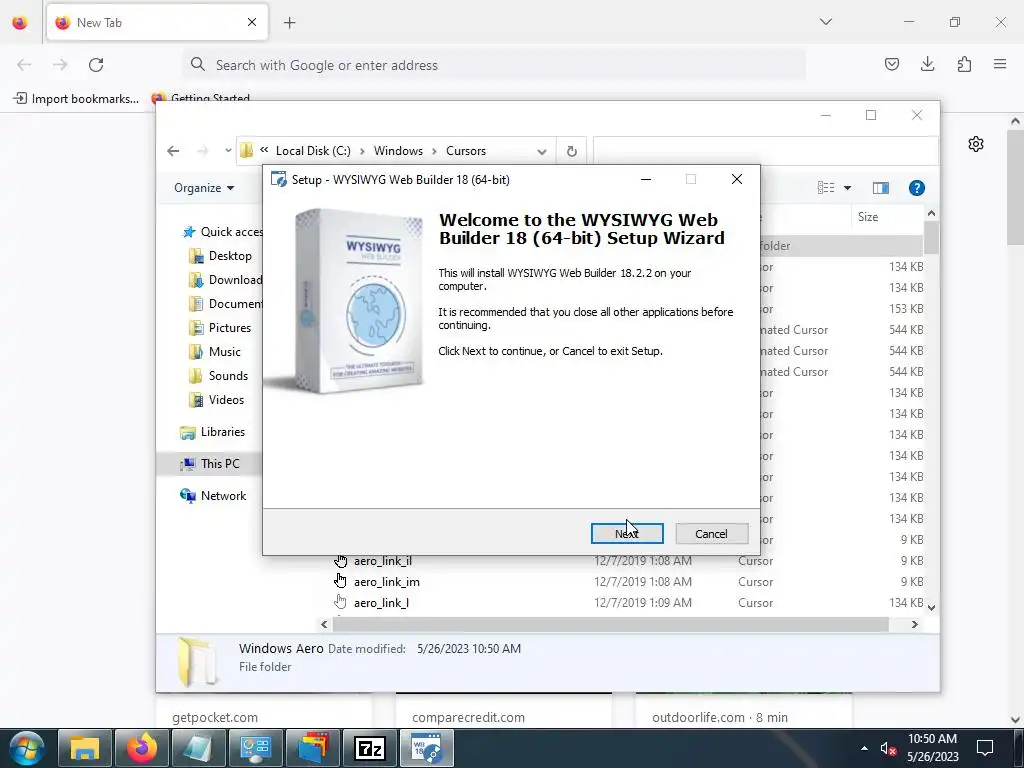
Task: Select Quick access in navigation pane
Action: click(x=223, y=232)
